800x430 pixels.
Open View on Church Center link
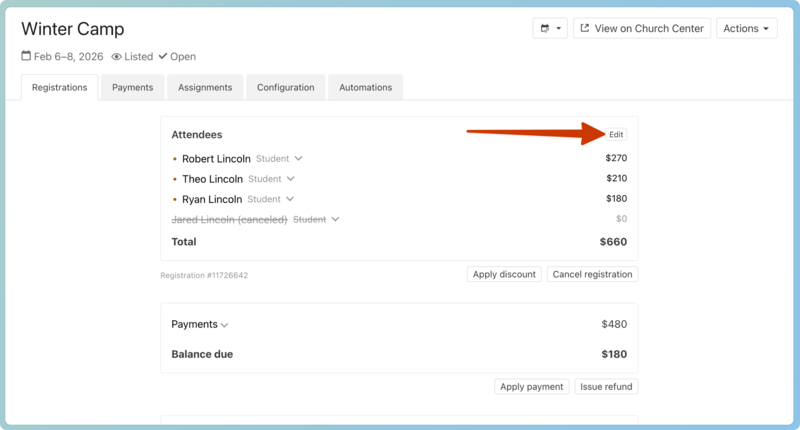pyautogui.click(x=641, y=29)
